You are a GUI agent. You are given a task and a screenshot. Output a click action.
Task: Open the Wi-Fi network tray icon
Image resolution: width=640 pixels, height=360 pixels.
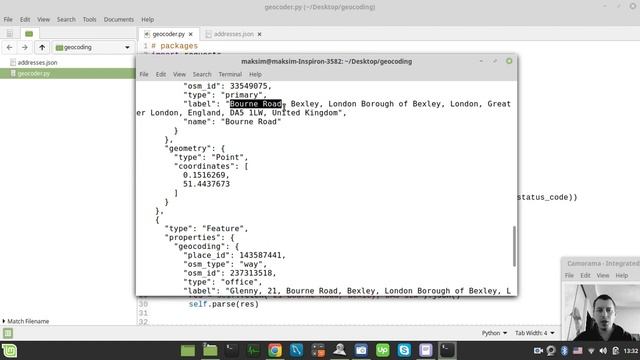click(591, 351)
